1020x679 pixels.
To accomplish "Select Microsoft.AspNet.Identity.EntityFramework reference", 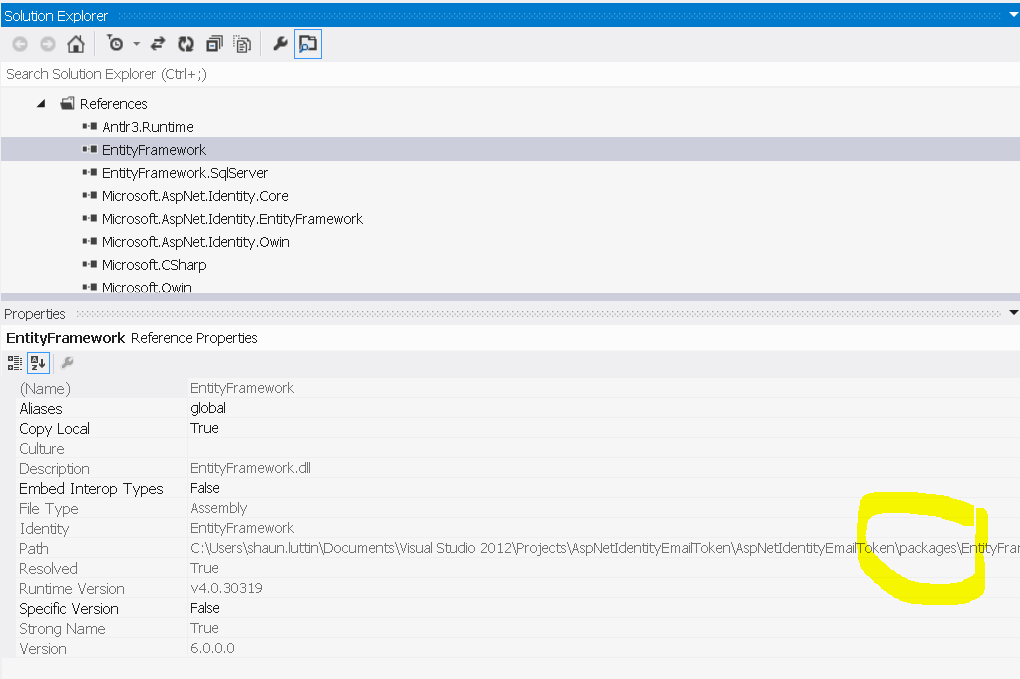I will click(x=232, y=219).
